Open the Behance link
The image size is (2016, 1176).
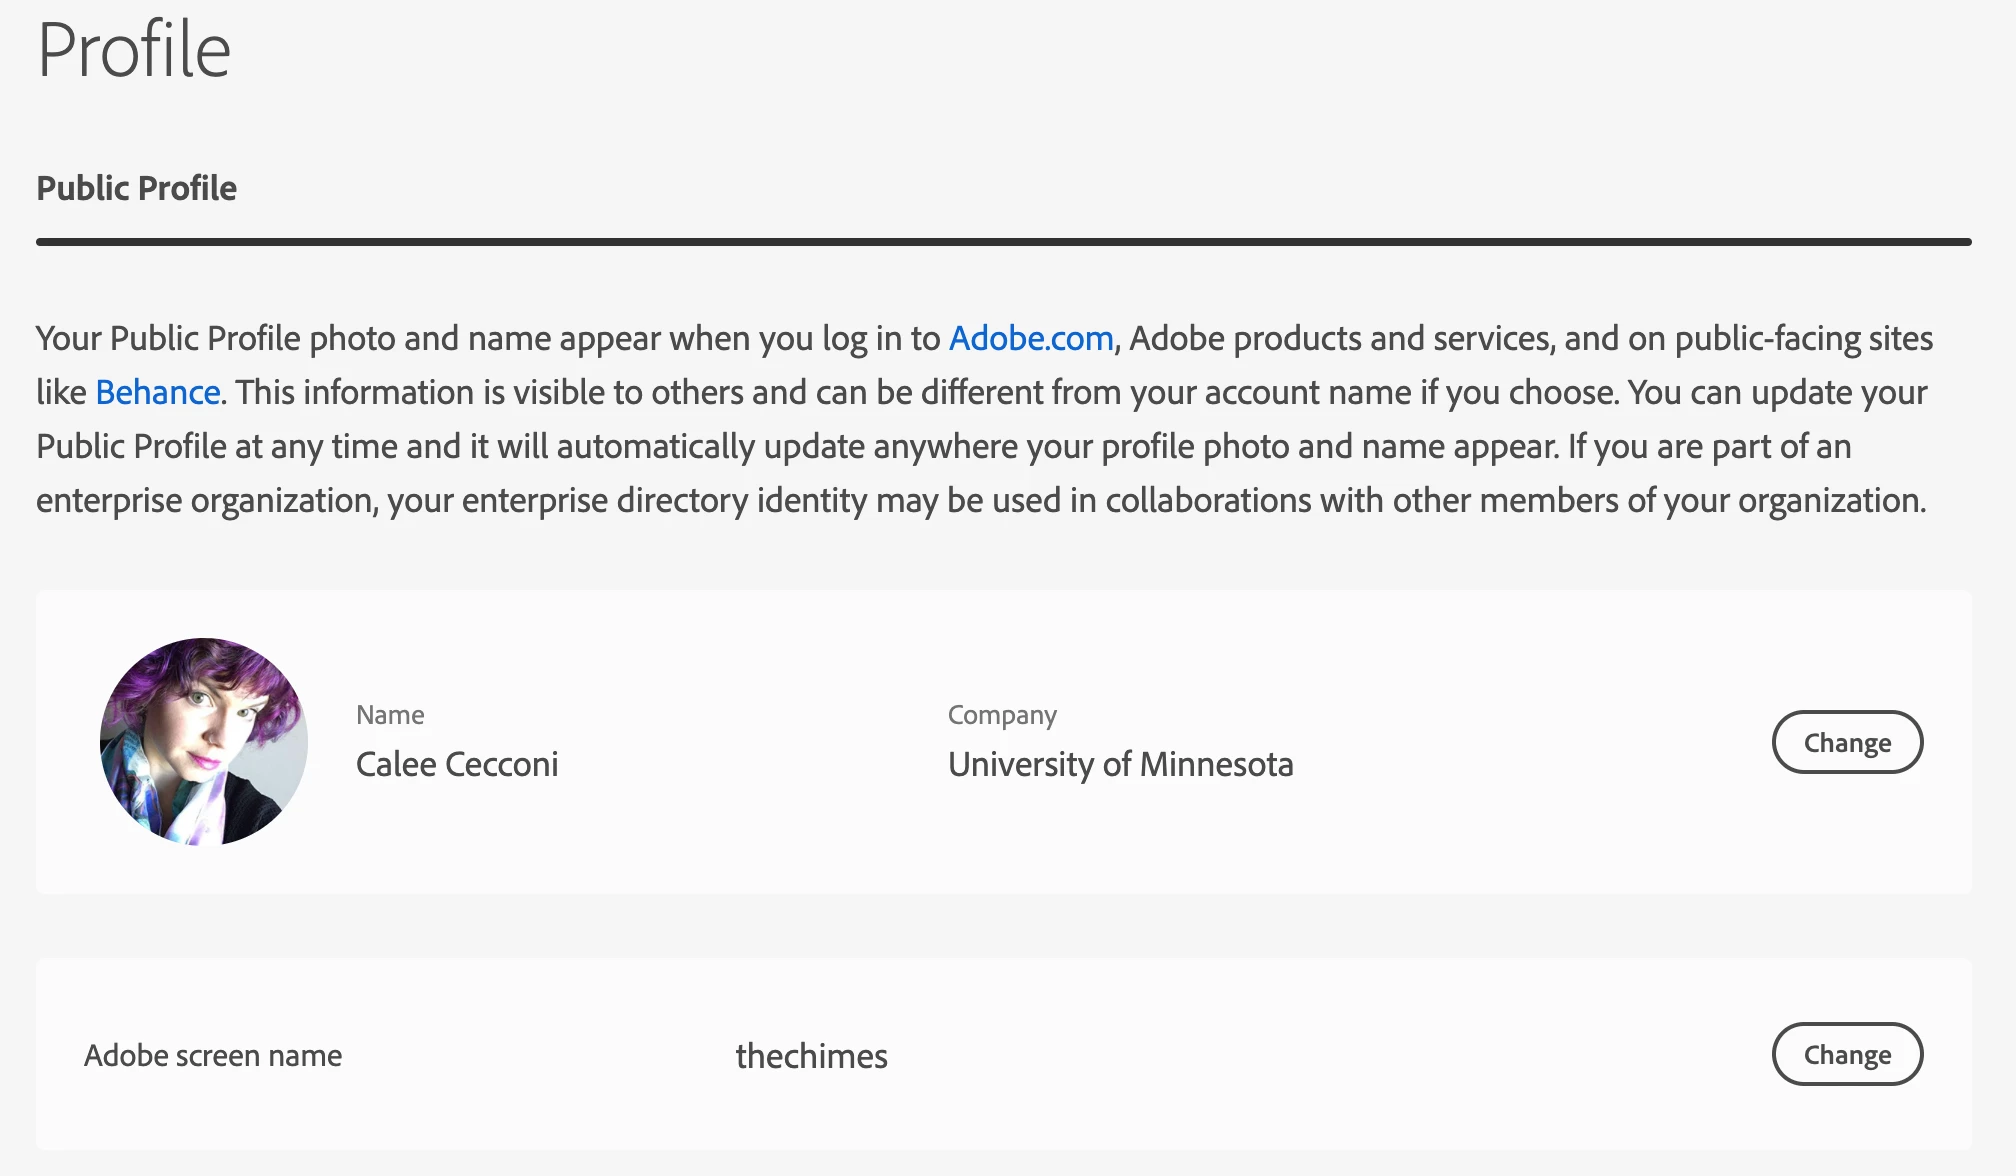point(158,392)
